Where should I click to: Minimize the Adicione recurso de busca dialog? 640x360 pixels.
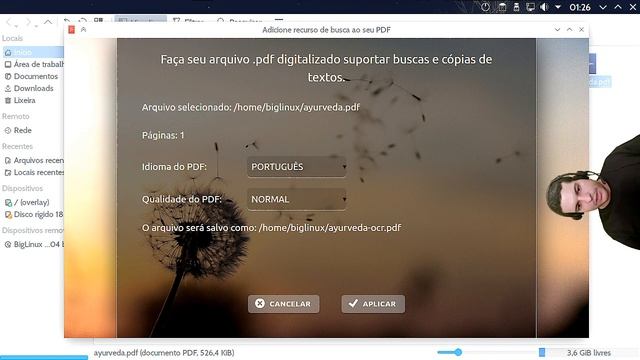(557, 29)
